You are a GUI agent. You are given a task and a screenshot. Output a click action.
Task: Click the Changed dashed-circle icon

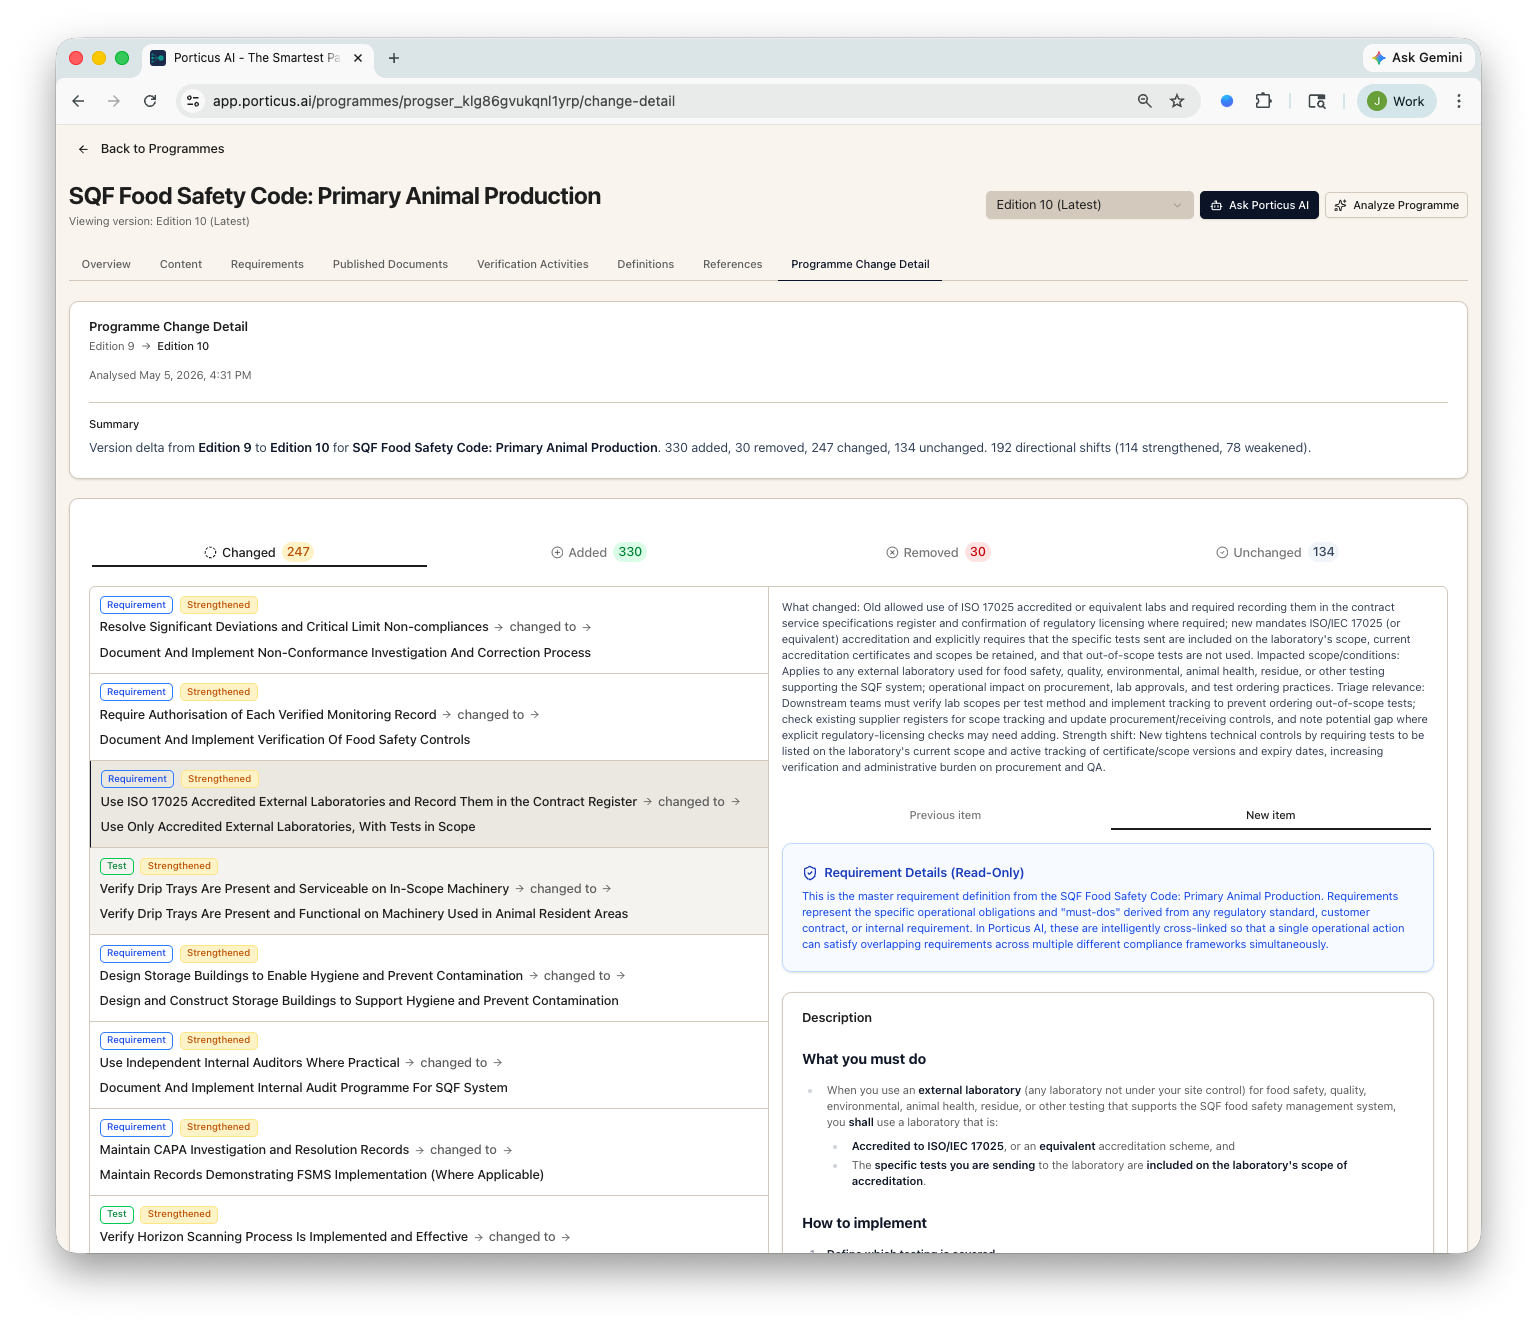point(211,553)
